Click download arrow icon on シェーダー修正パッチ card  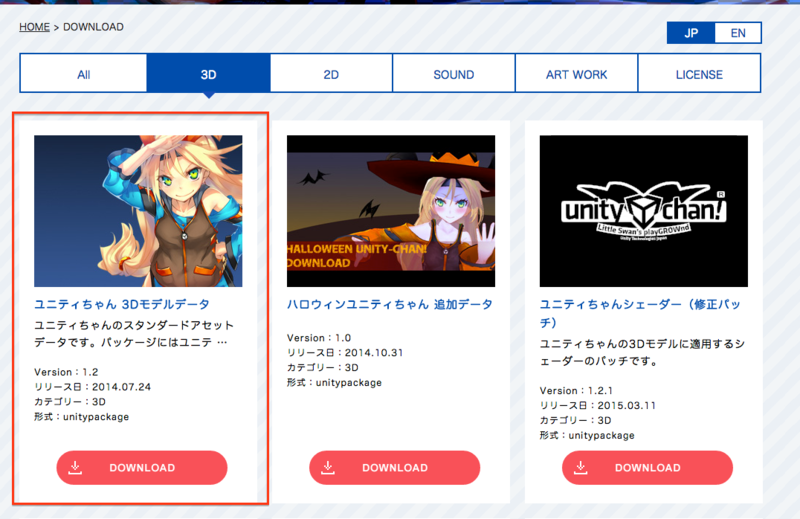pyautogui.click(x=581, y=467)
